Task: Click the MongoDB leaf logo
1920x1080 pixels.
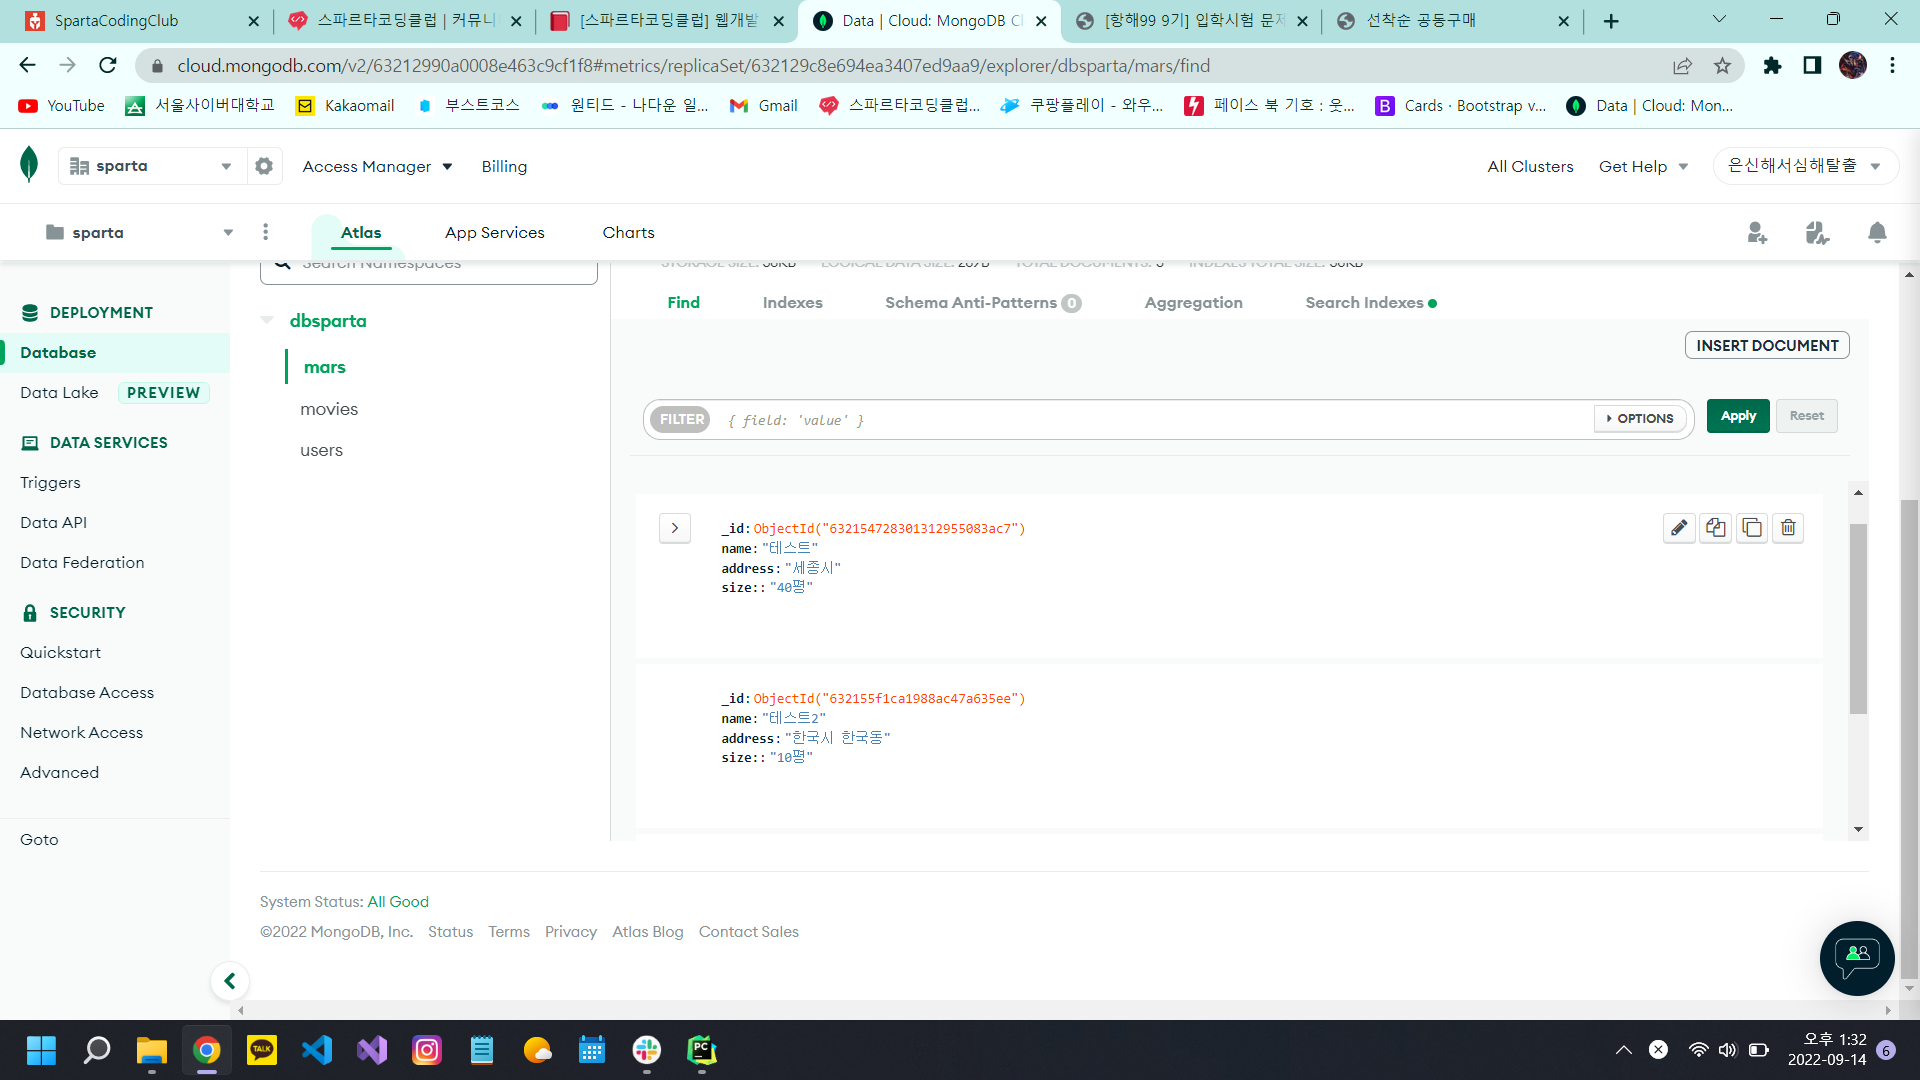Action: tap(29, 164)
